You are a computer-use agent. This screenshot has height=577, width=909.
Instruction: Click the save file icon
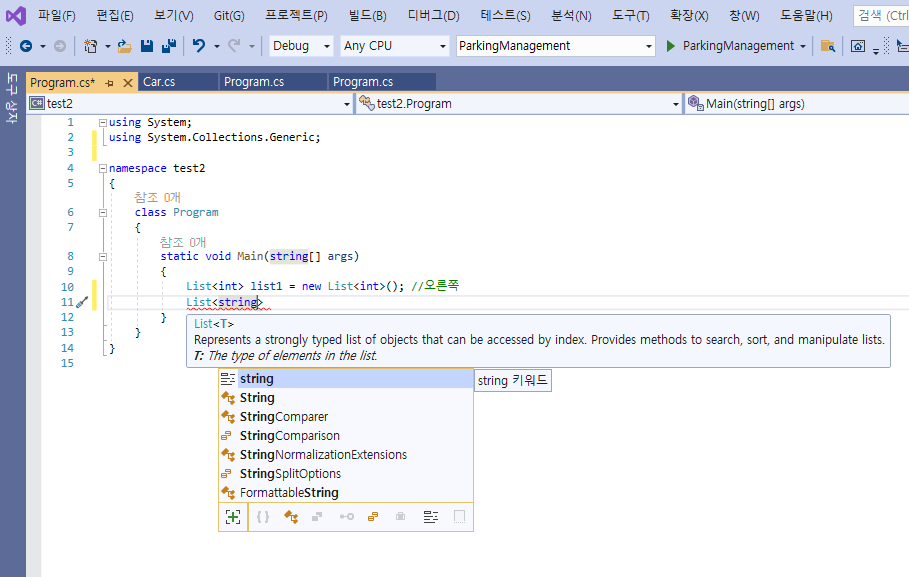coord(147,46)
